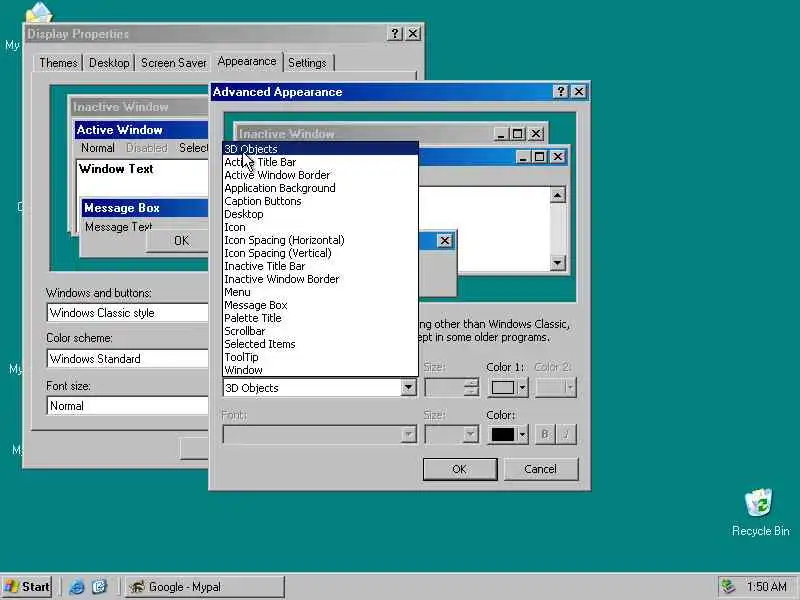800x600 pixels.
Task: Select 3D Objects in the item list
Action: click(x=320, y=149)
